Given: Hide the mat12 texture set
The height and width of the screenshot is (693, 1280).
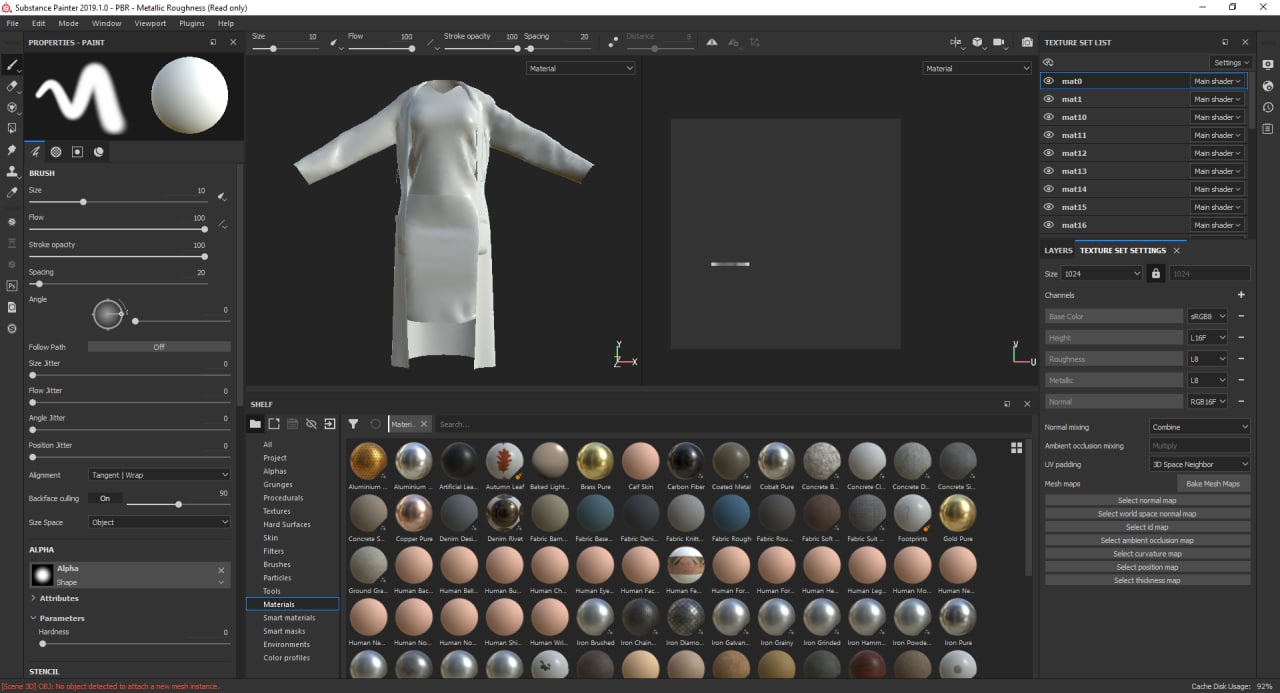Looking at the screenshot, I should click(x=1049, y=153).
